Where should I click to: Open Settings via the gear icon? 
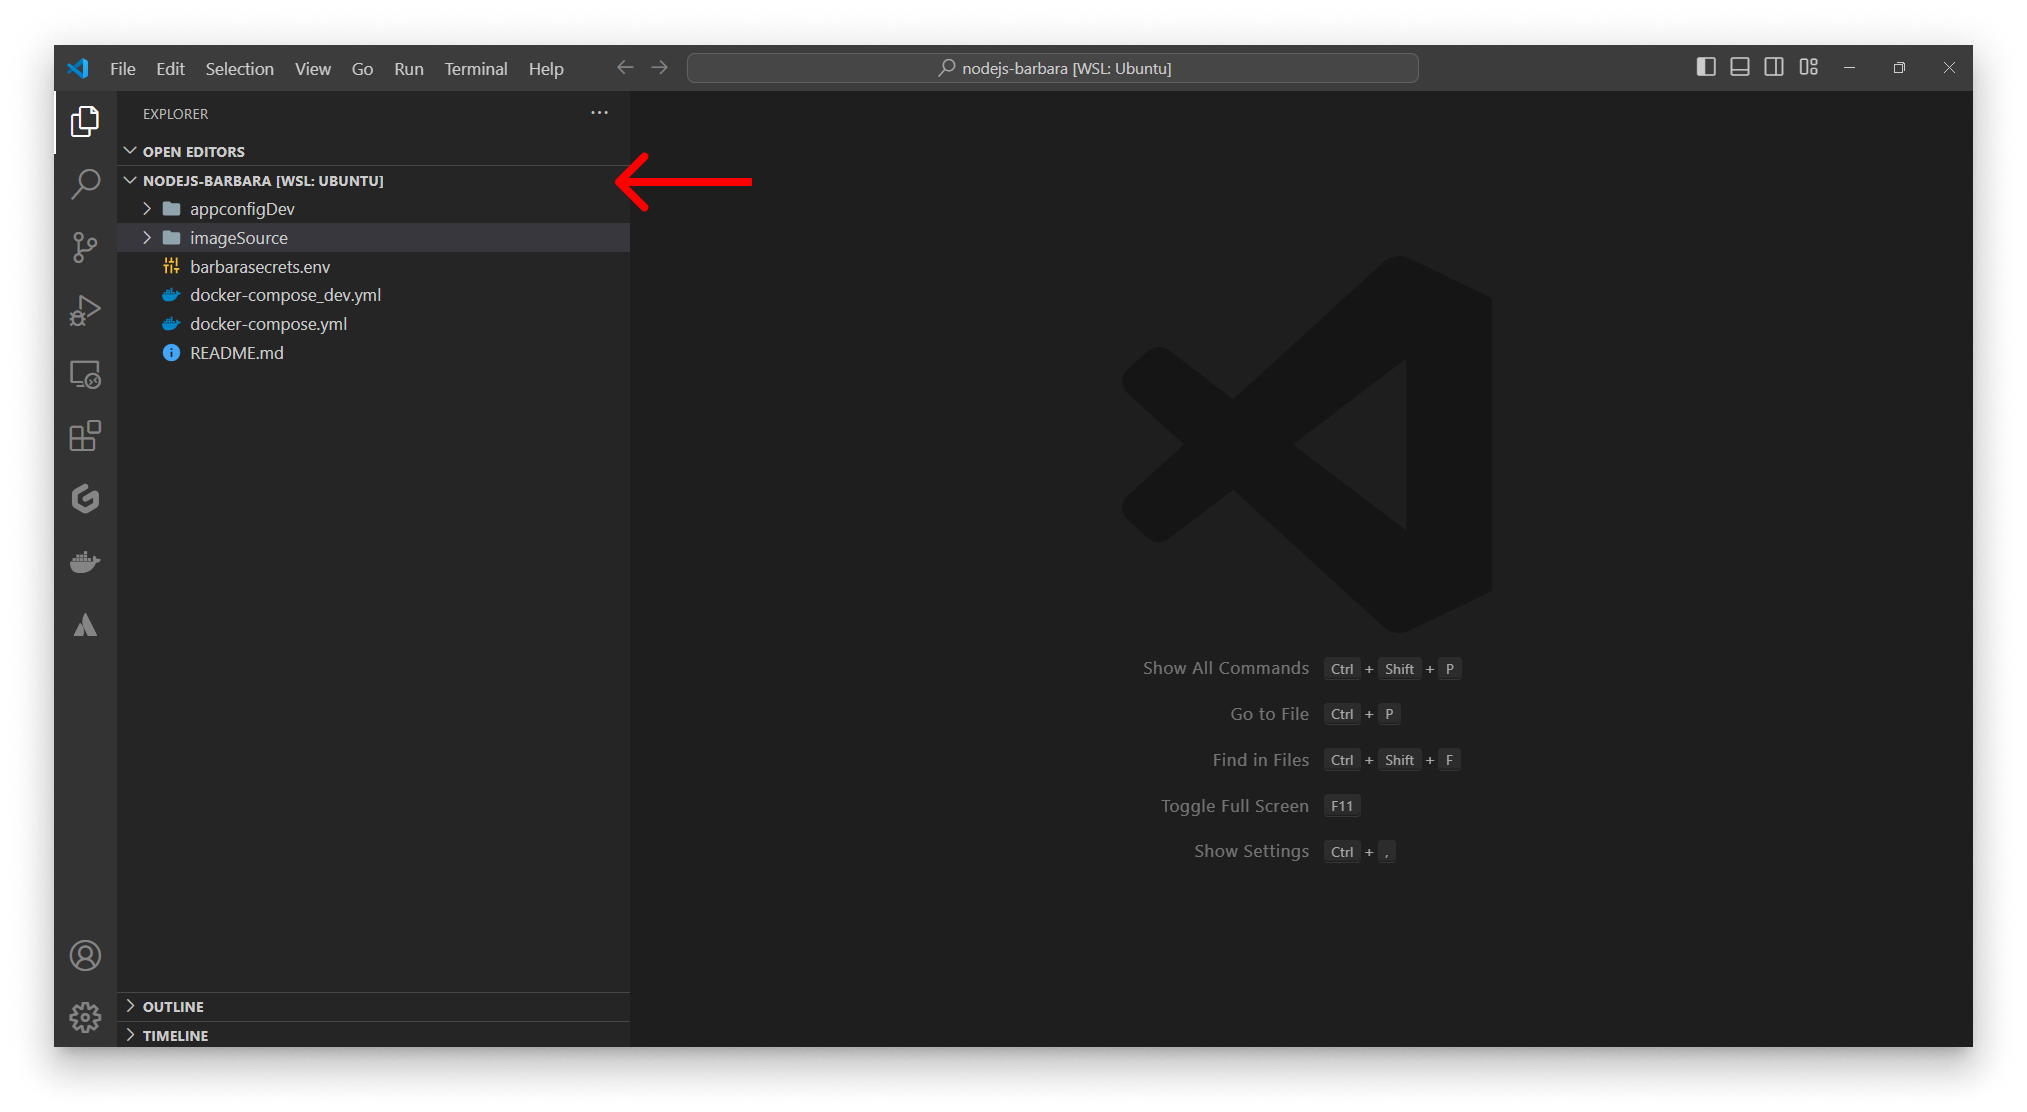(x=86, y=1016)
